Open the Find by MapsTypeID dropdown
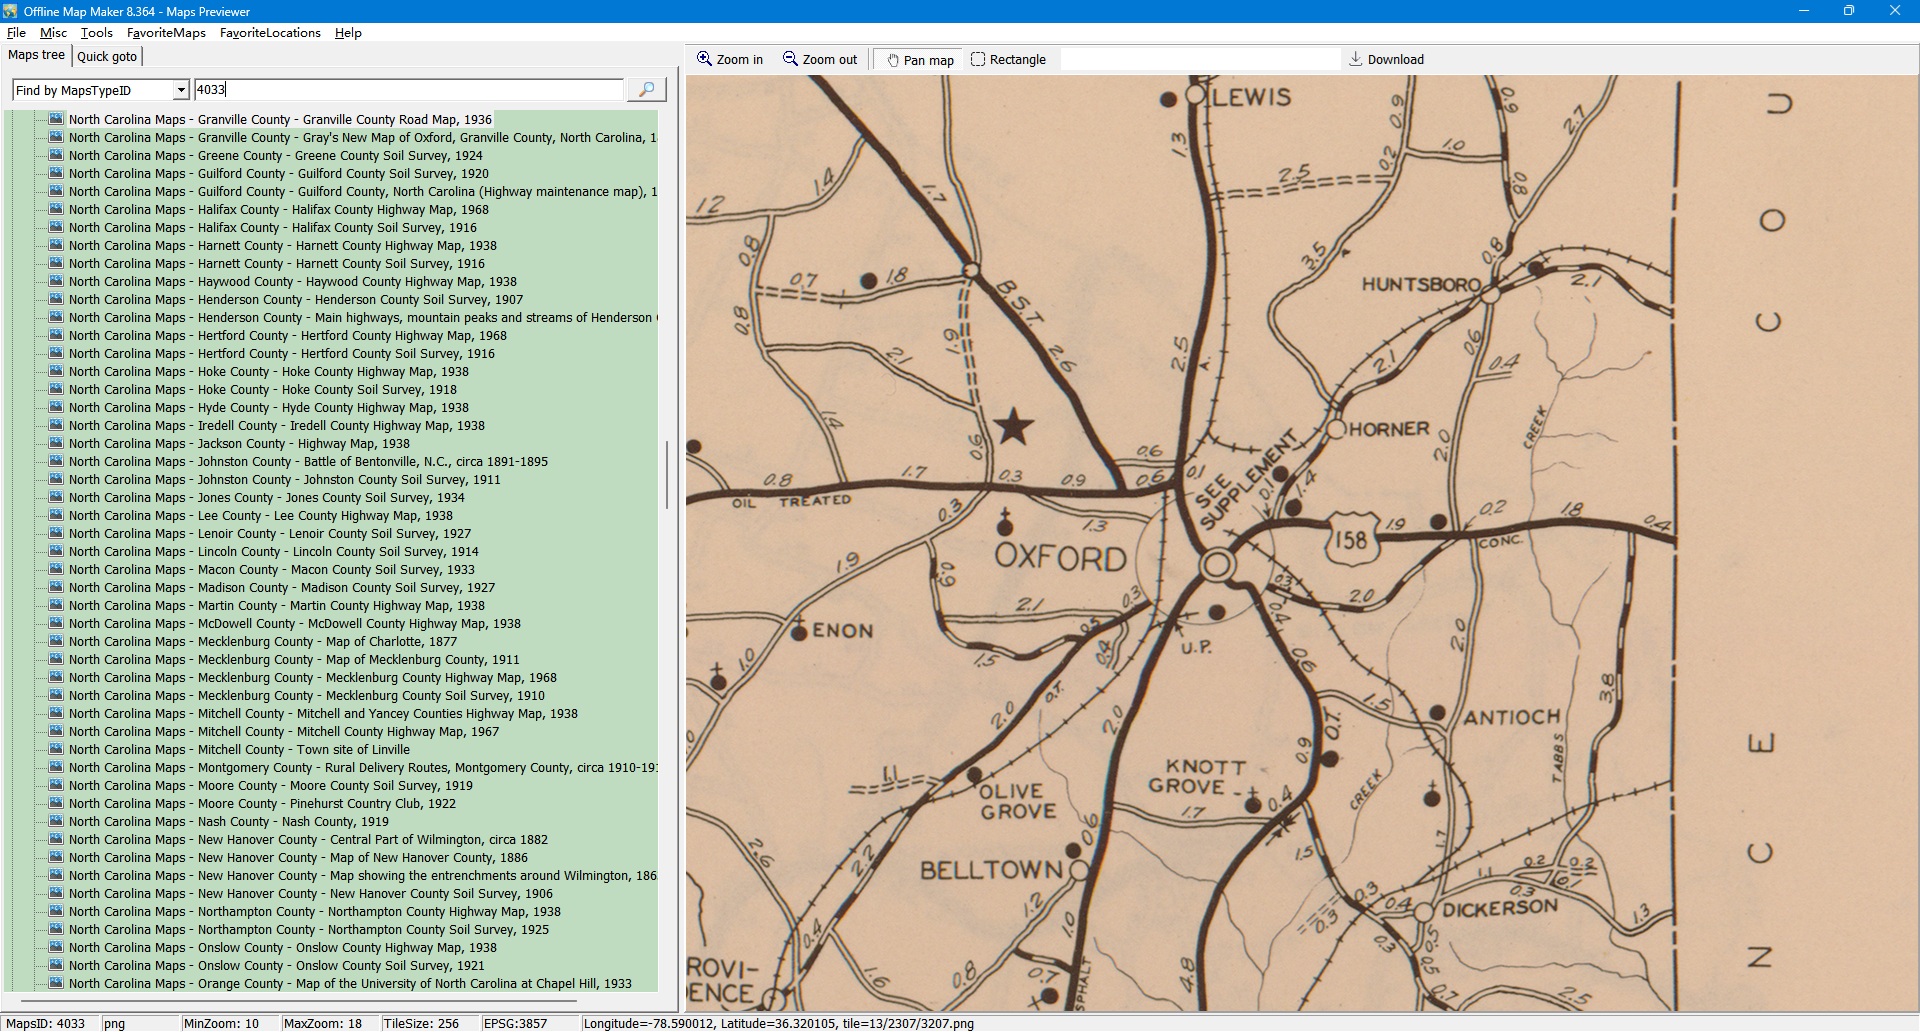Image resolution: width=1920 pixels, height=1032 pixels. [181, 91]
